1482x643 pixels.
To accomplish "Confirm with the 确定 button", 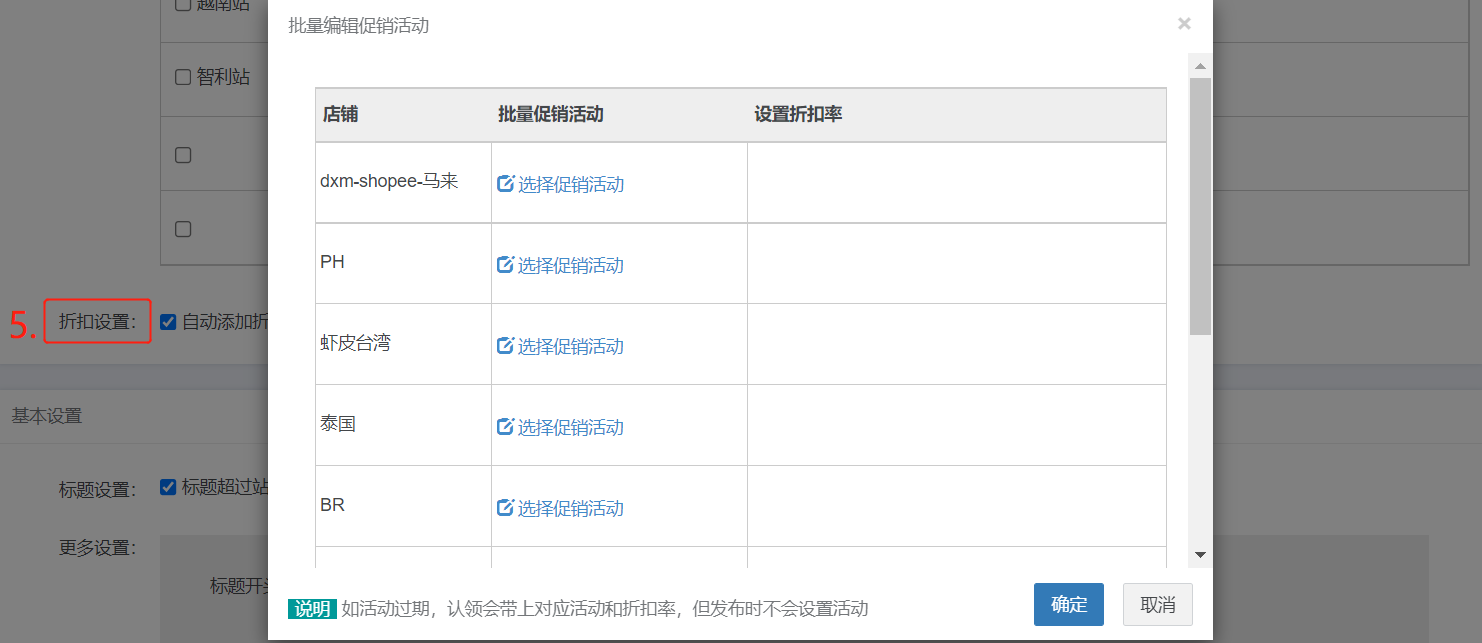I will [1068, 604].
